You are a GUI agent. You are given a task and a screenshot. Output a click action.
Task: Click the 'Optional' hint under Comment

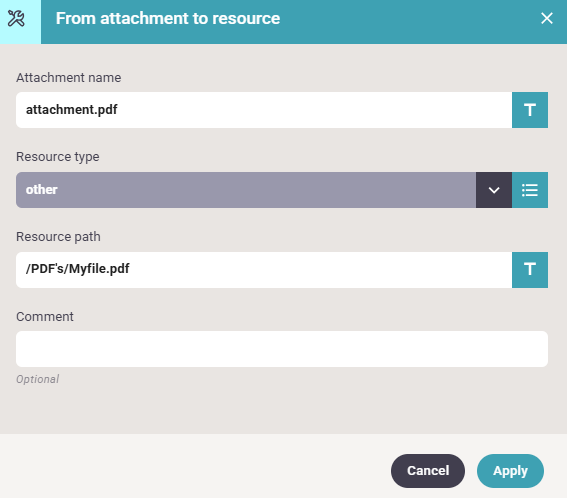(x=38, y=379)
